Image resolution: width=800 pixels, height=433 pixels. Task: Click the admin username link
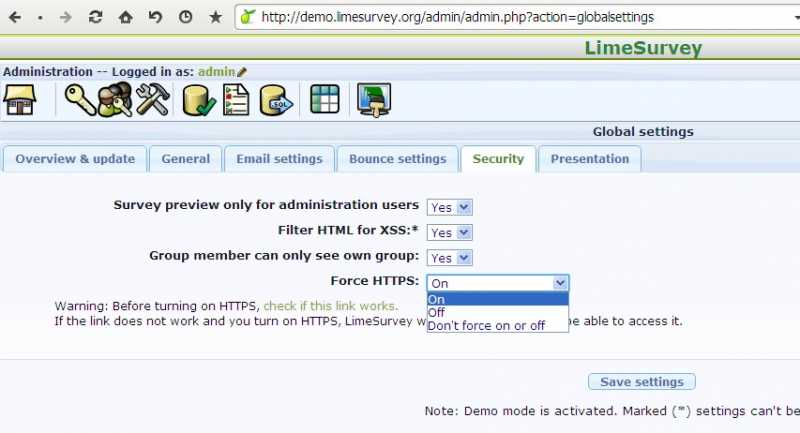[216, 72]
